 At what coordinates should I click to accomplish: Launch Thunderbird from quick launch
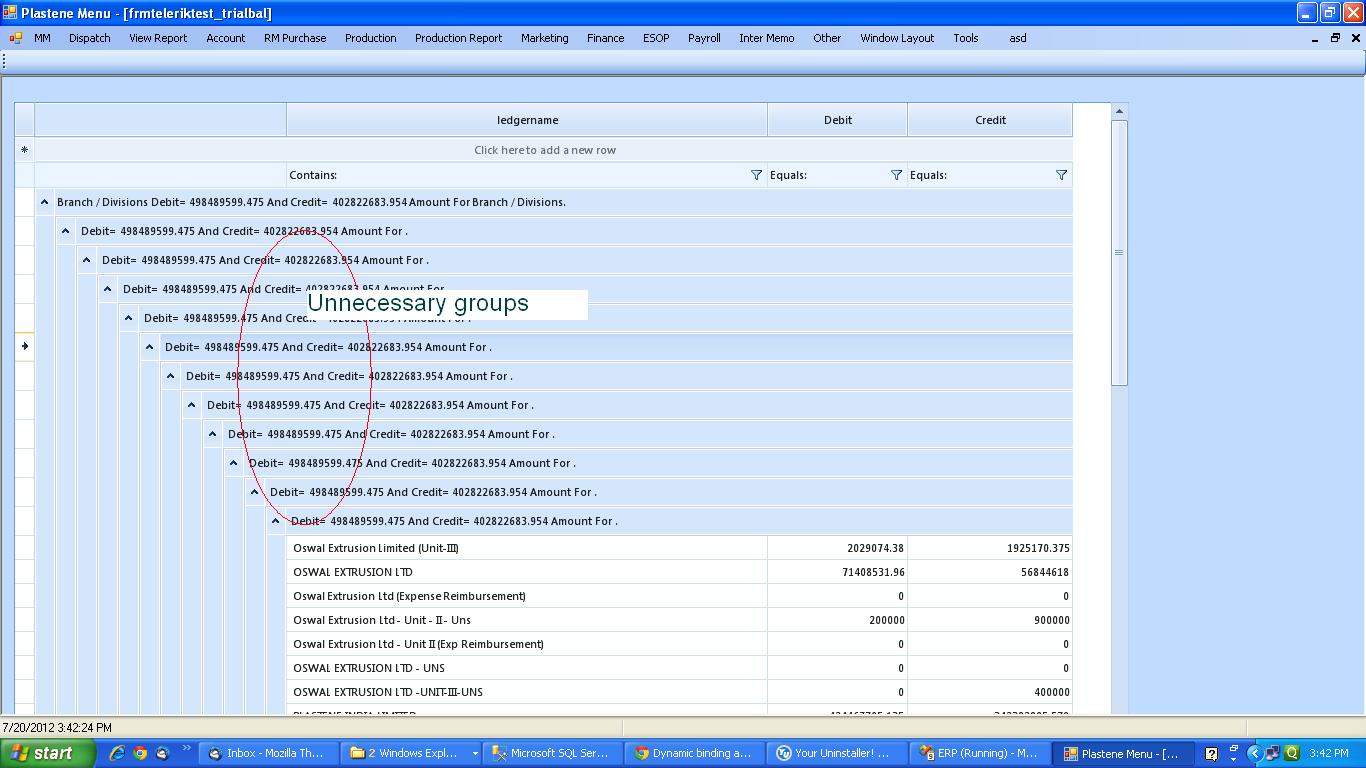coord(163,753)
